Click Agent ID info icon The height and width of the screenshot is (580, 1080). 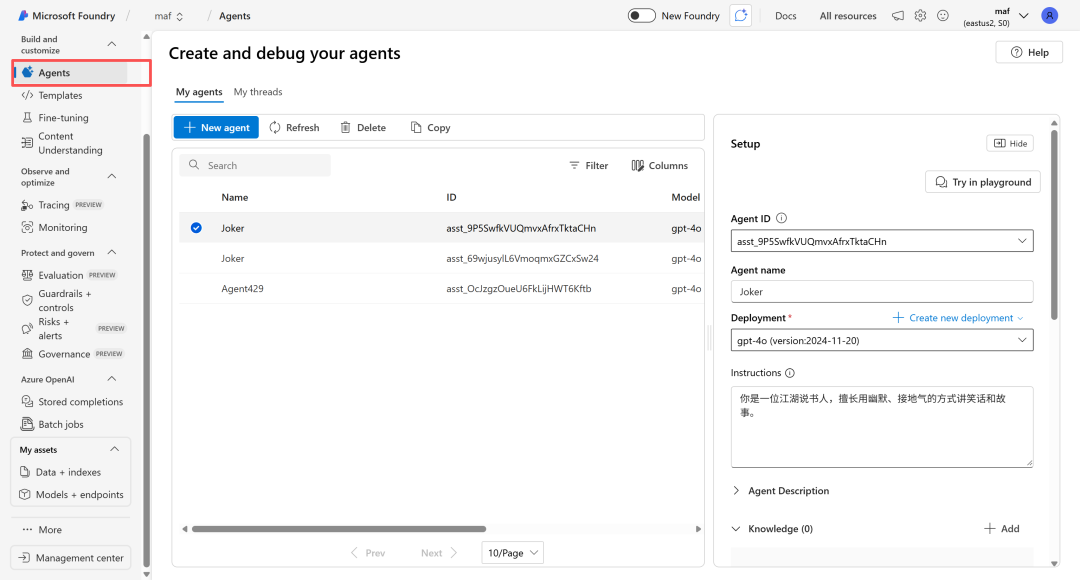pos(781,218)
